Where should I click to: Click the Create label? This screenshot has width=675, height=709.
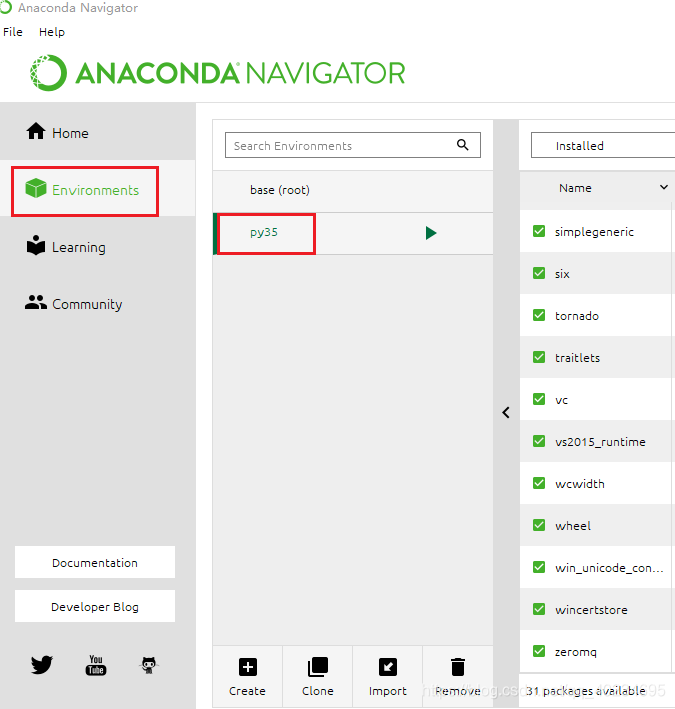(247, 691)
